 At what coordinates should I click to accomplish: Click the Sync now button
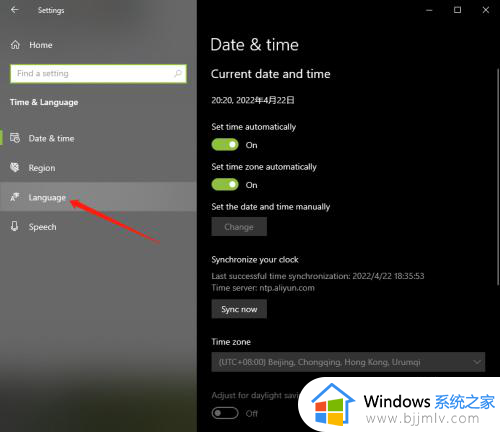point(239,309)
